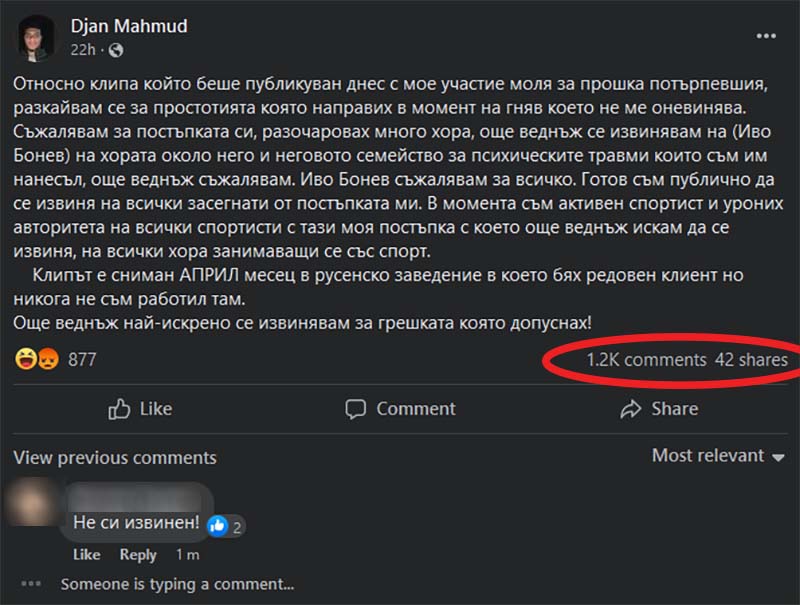Like the comment "Не си извинен!"
Screen dimensions: 800x605
click(x=86, y=555)
